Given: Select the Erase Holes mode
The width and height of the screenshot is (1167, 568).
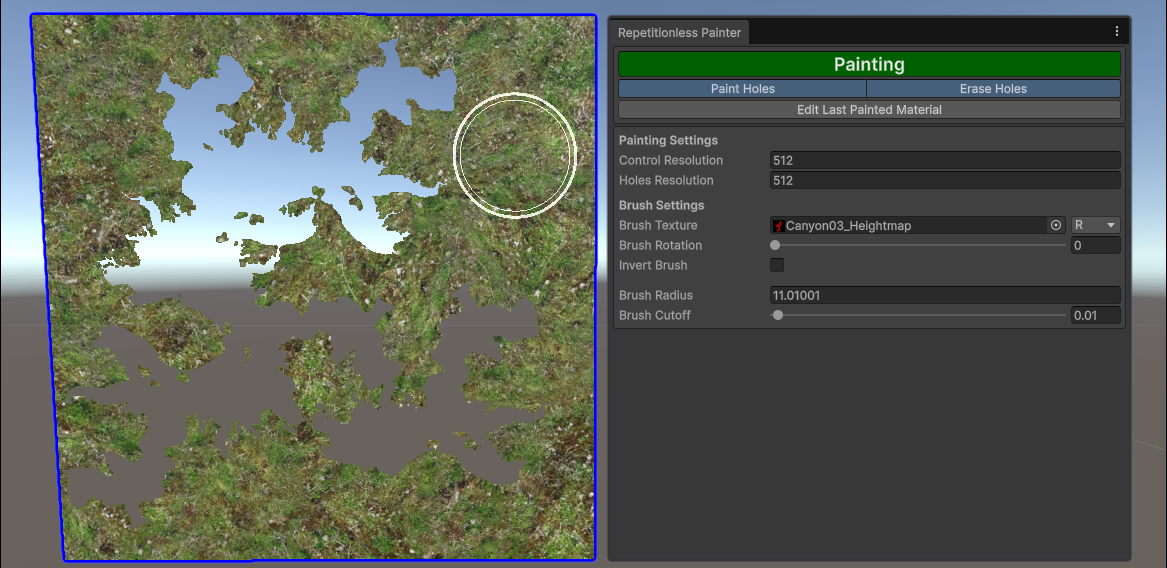Looking at the screenshot, I should (x=994, y=89).
